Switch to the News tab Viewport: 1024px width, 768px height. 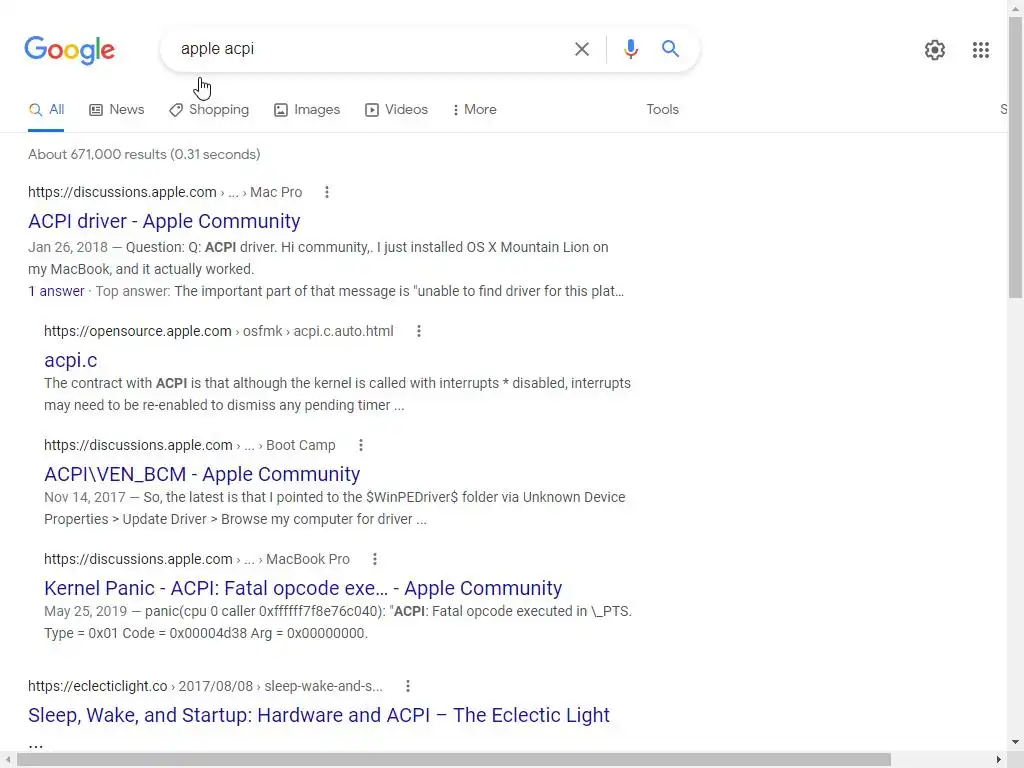pos(116,110)
